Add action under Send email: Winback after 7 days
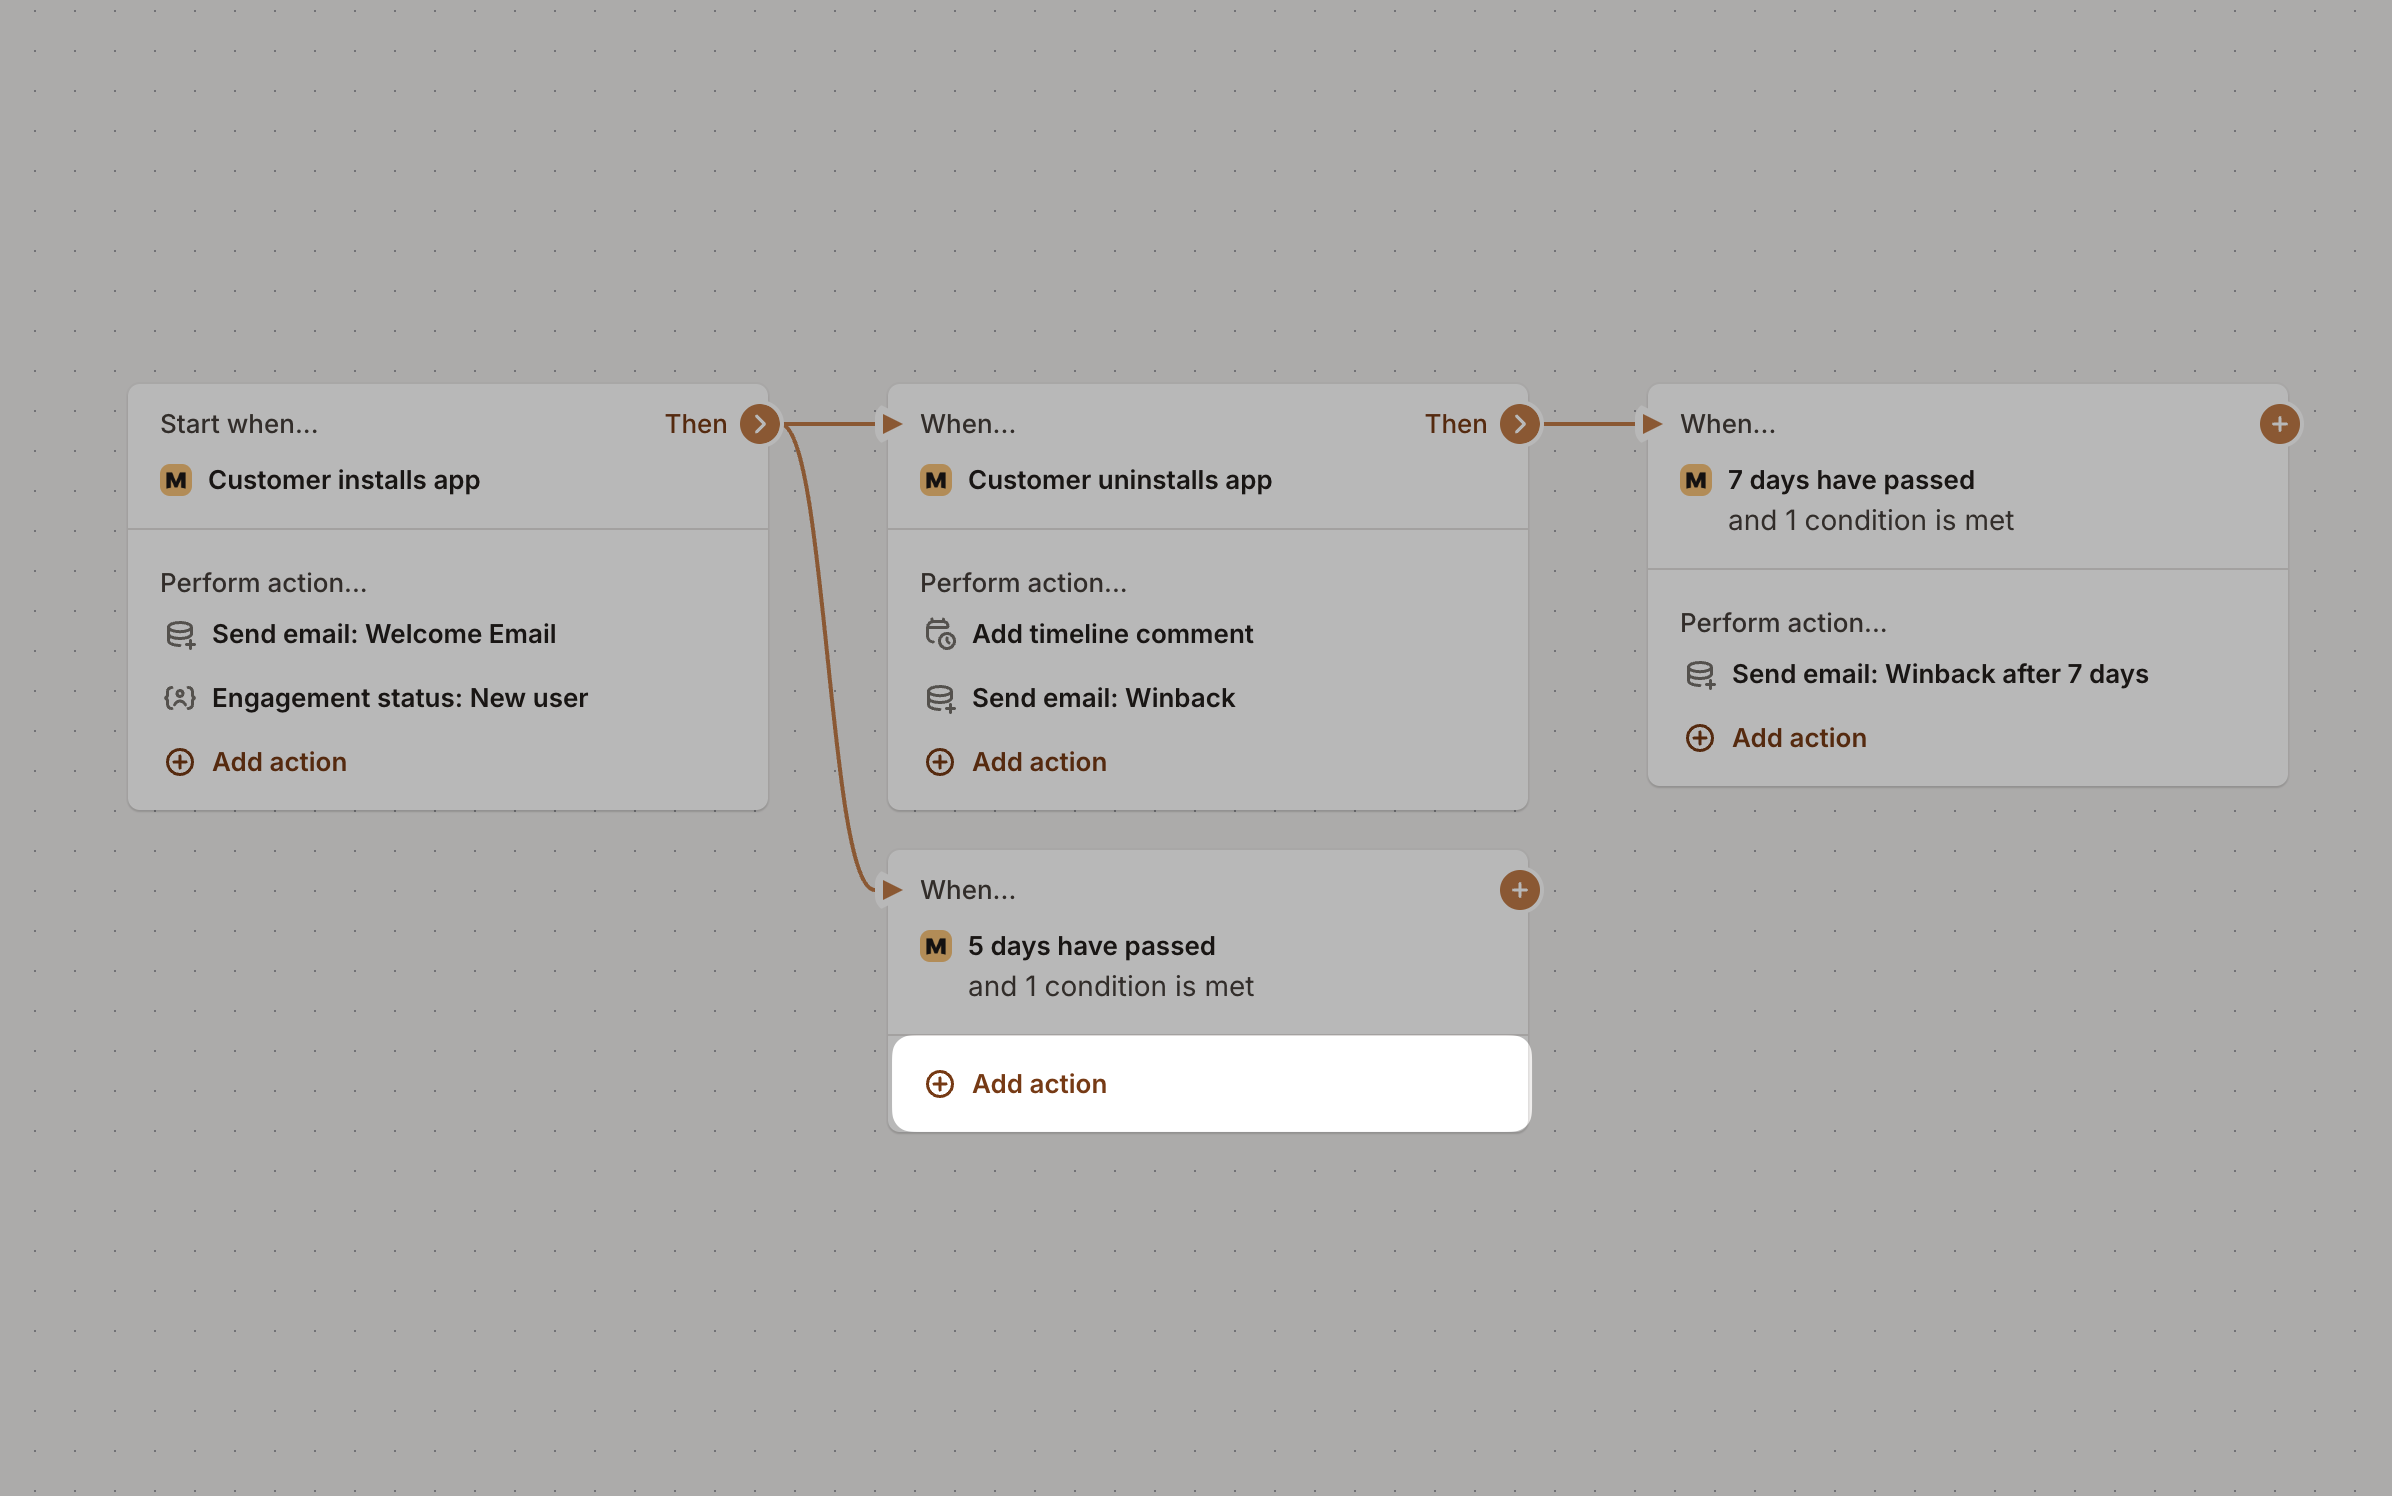The width and height of the screenshot is (2392, 1496). coord(1776,738)
